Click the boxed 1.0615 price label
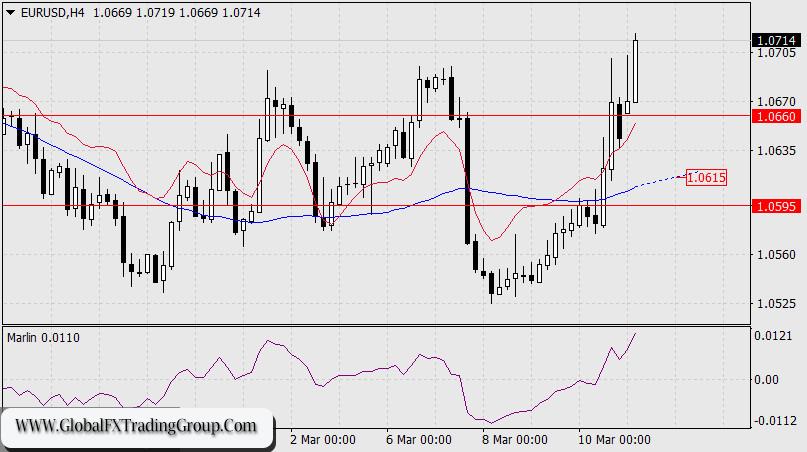Image resolution: width=807 pixels, height=452 pixels. pos(706,178)
